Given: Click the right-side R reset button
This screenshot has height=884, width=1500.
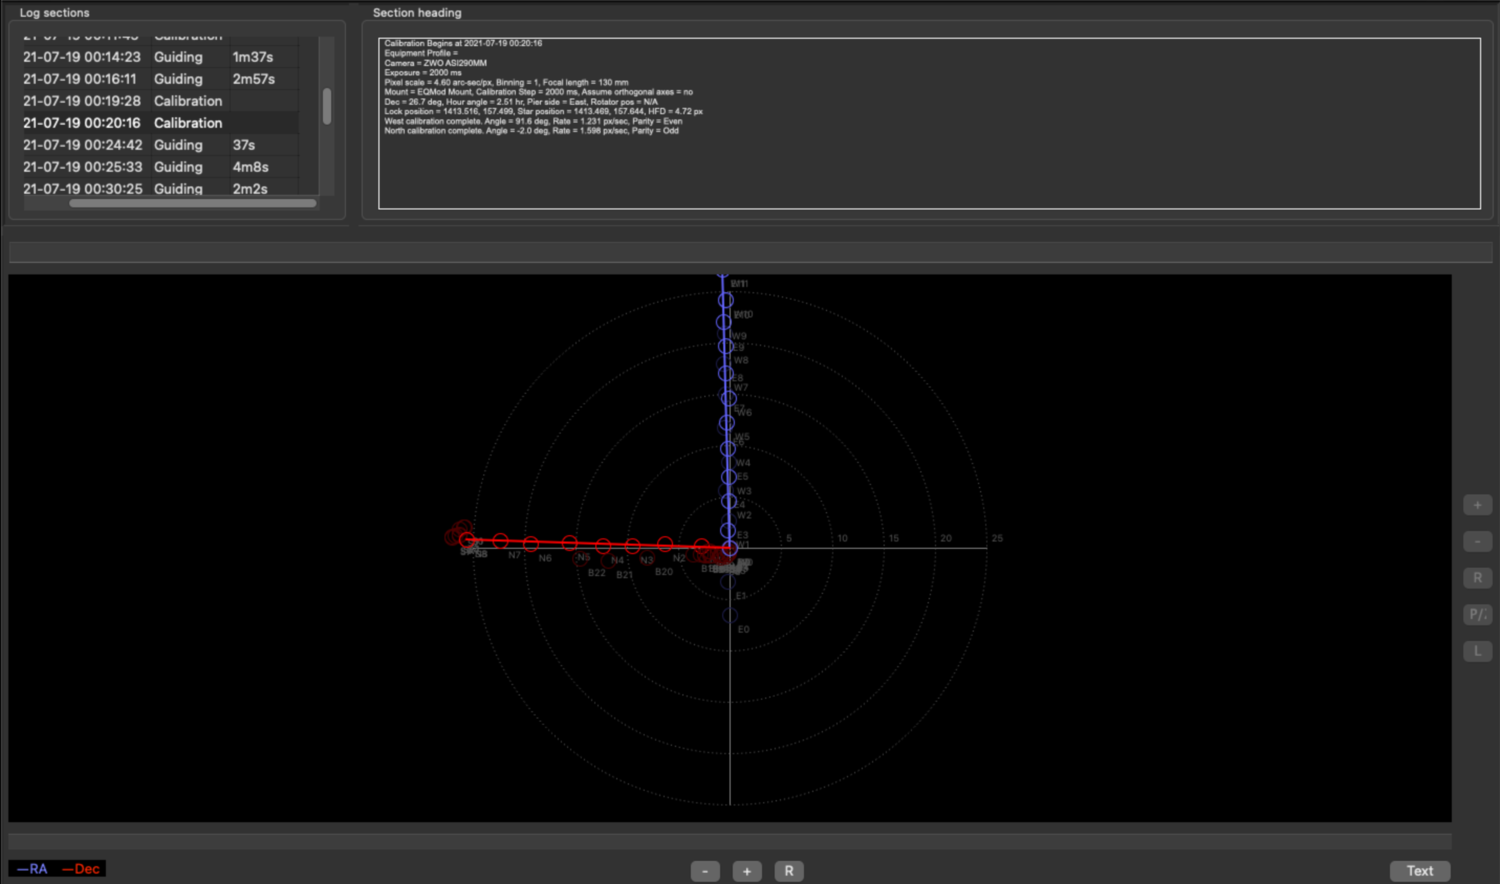Looking at the screenshot, I should point(1477,578).
